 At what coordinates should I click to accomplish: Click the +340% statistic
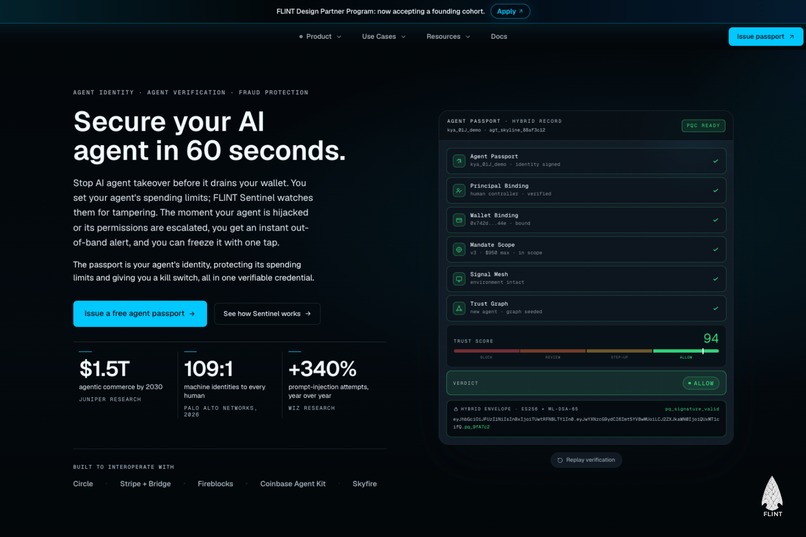(322, 368)
